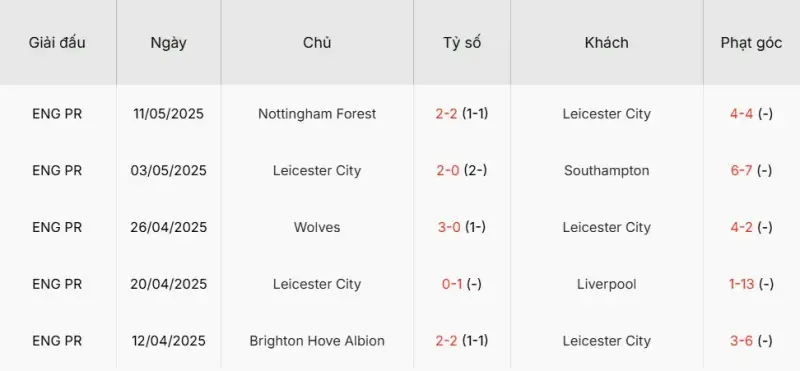
Task: Click the 12/04/2025 match date
Action: 168,341
